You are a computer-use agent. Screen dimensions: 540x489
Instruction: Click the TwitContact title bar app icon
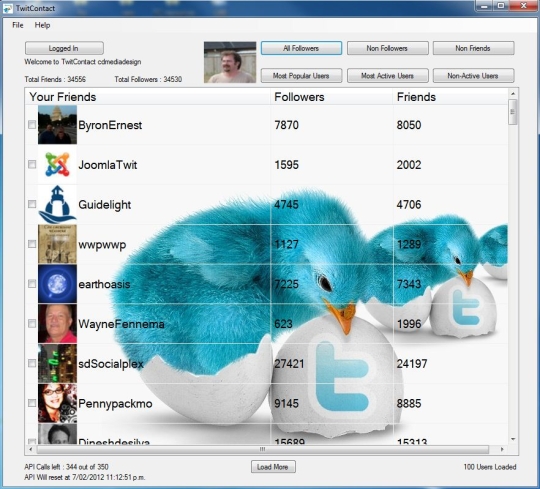(x=8, y=8)
